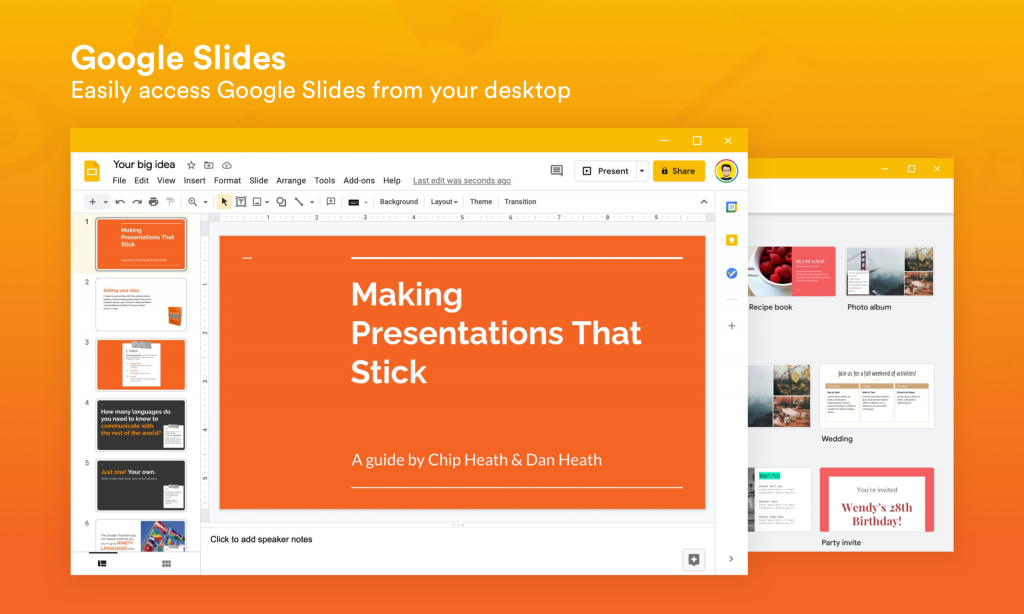Open the Format menu
This screenshot has width=1024, height=614.
click(227, 180)
